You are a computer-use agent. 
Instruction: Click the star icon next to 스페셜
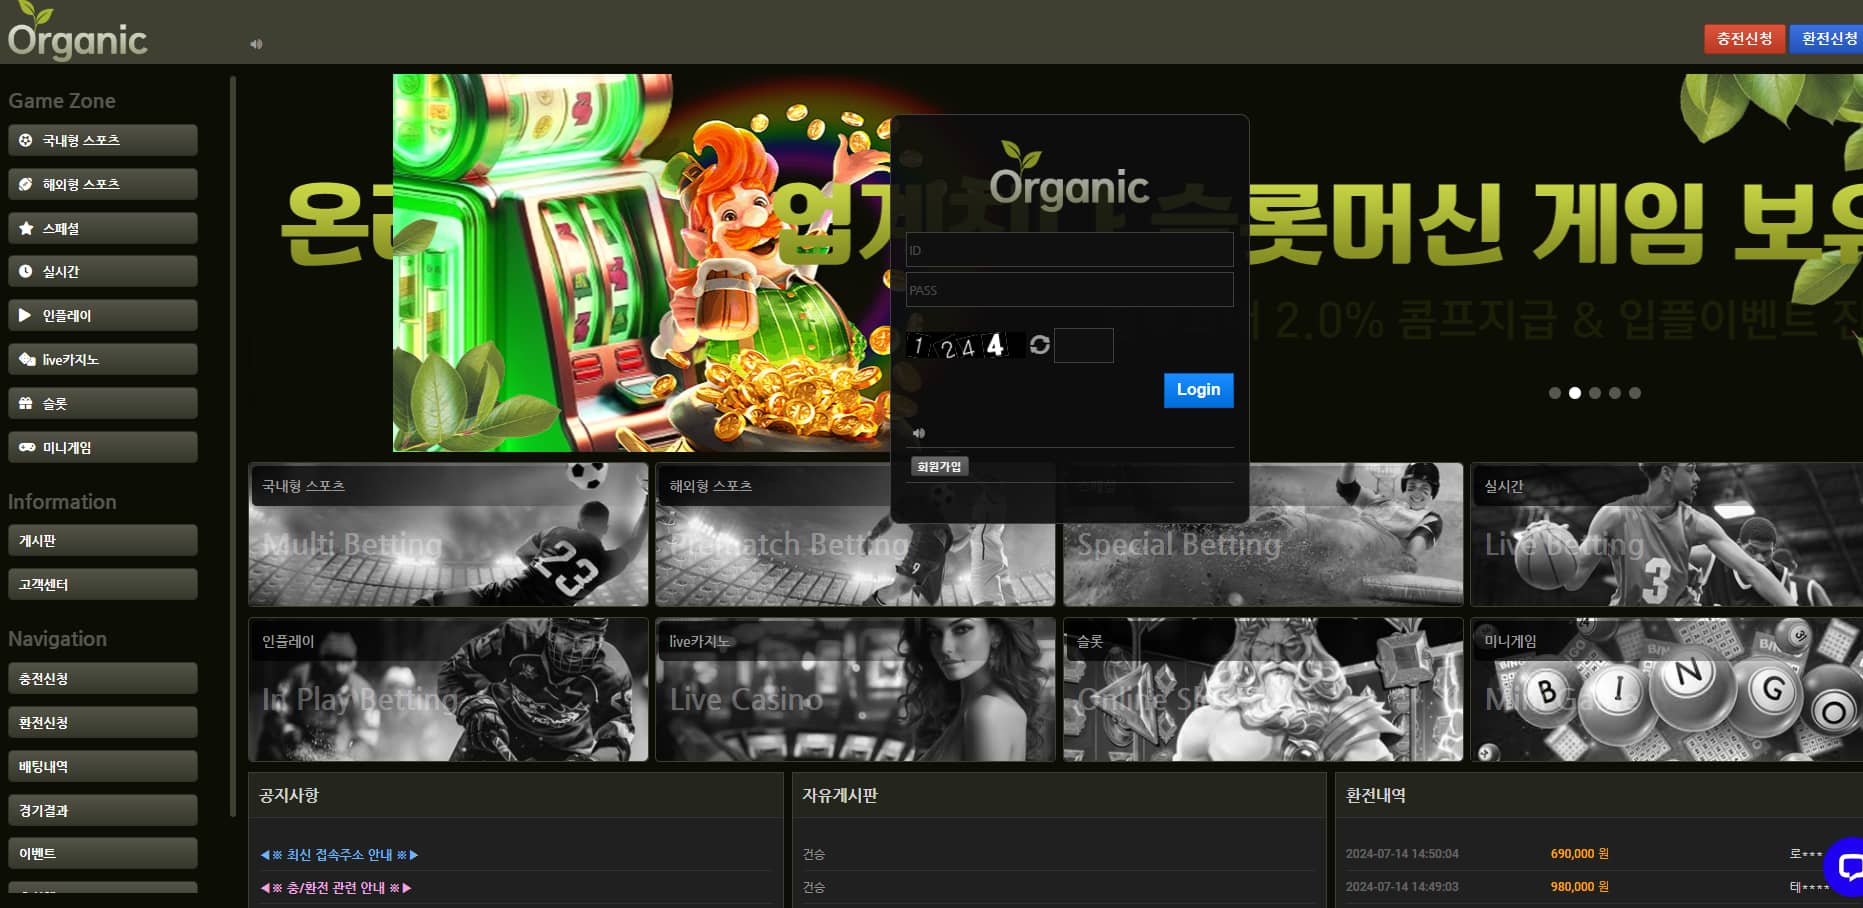click(26, 228)
